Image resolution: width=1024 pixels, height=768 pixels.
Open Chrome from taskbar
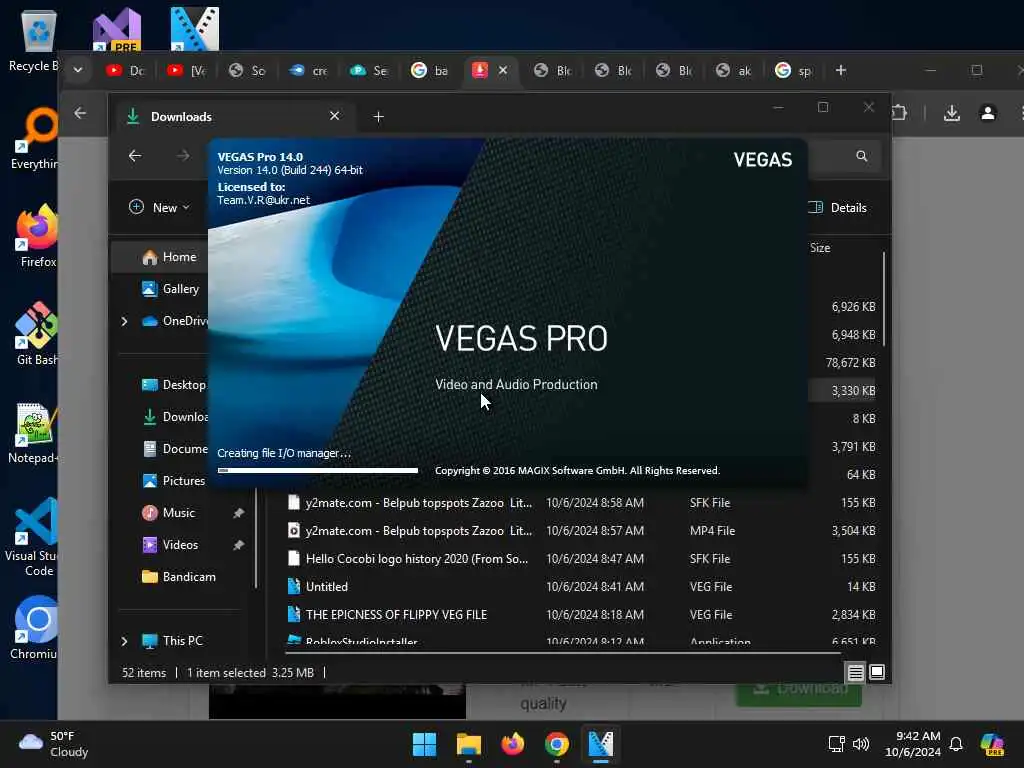click(x=556, y=744)
